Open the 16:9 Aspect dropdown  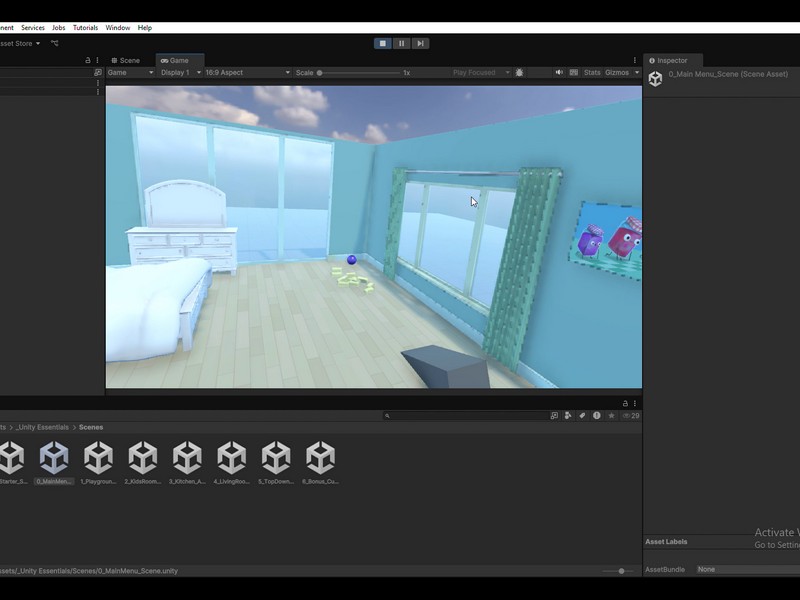tap(247, 73)
